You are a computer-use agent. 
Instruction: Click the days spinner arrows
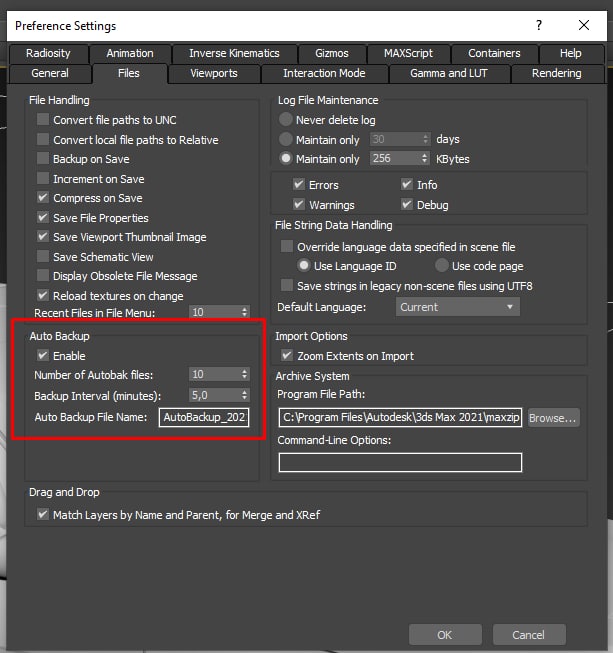click(425, 139)
